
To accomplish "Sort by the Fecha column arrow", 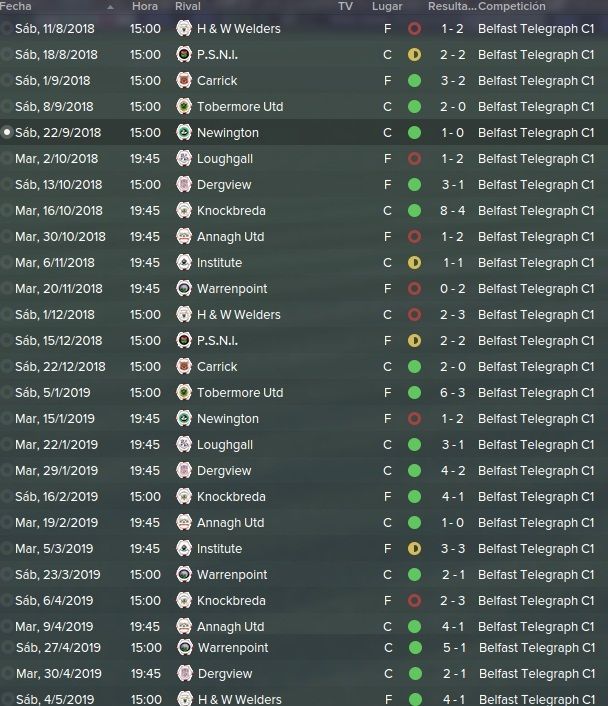I will point(110,7).
